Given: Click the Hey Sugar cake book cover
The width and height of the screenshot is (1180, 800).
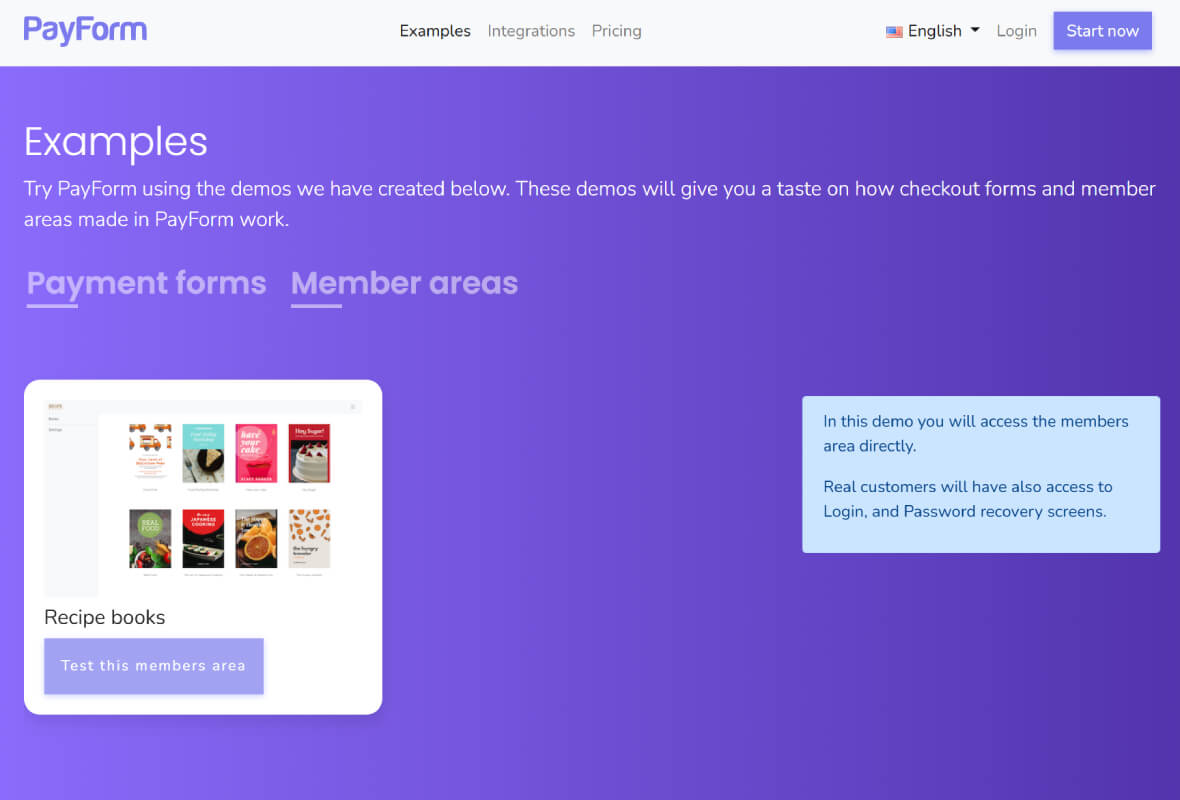Looking at the screenshot, I should 309,453.
